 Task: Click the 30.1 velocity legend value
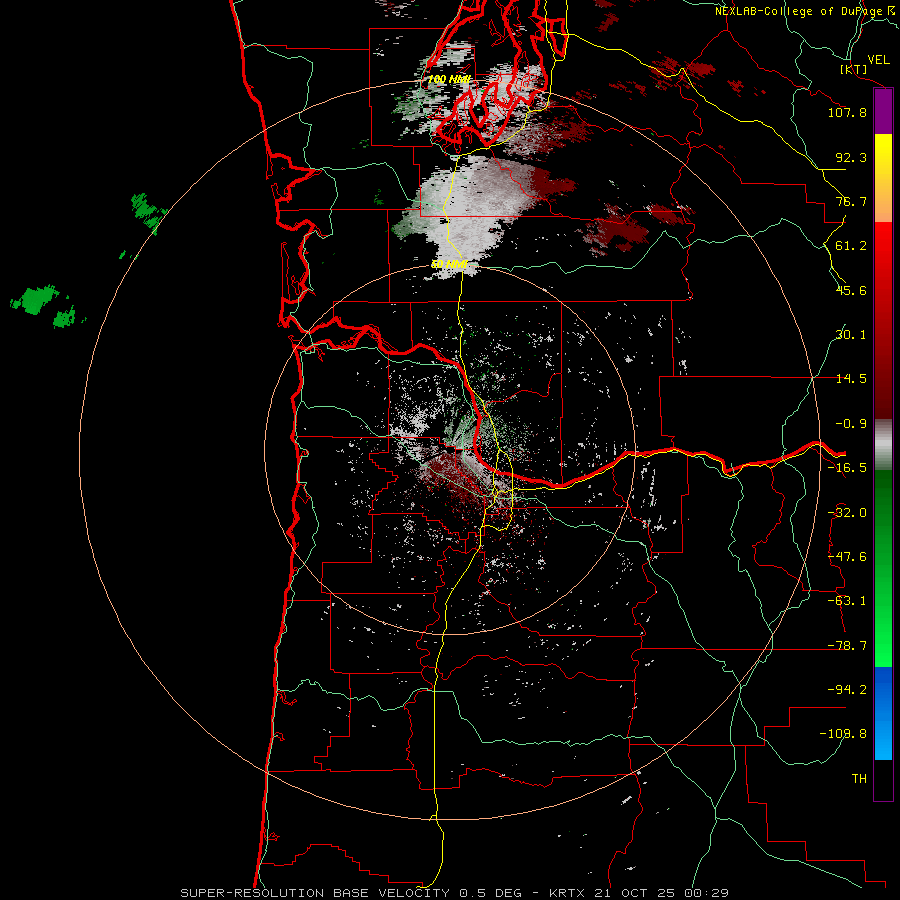[x=851, y=335]
